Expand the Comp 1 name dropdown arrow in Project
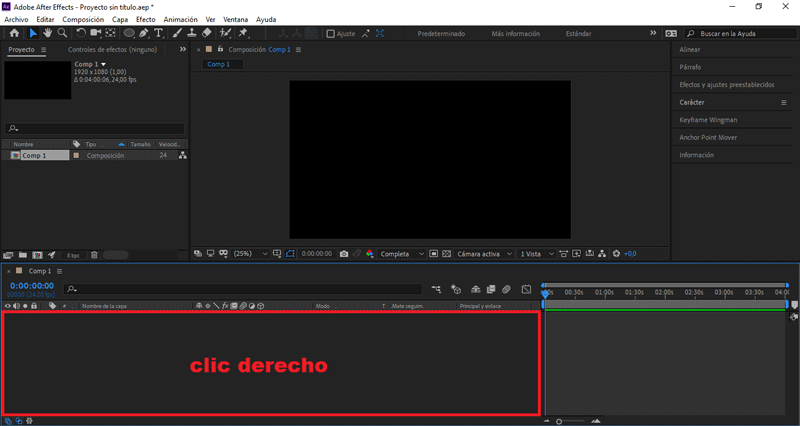The image size is (800, 426). tap(104, 64)
